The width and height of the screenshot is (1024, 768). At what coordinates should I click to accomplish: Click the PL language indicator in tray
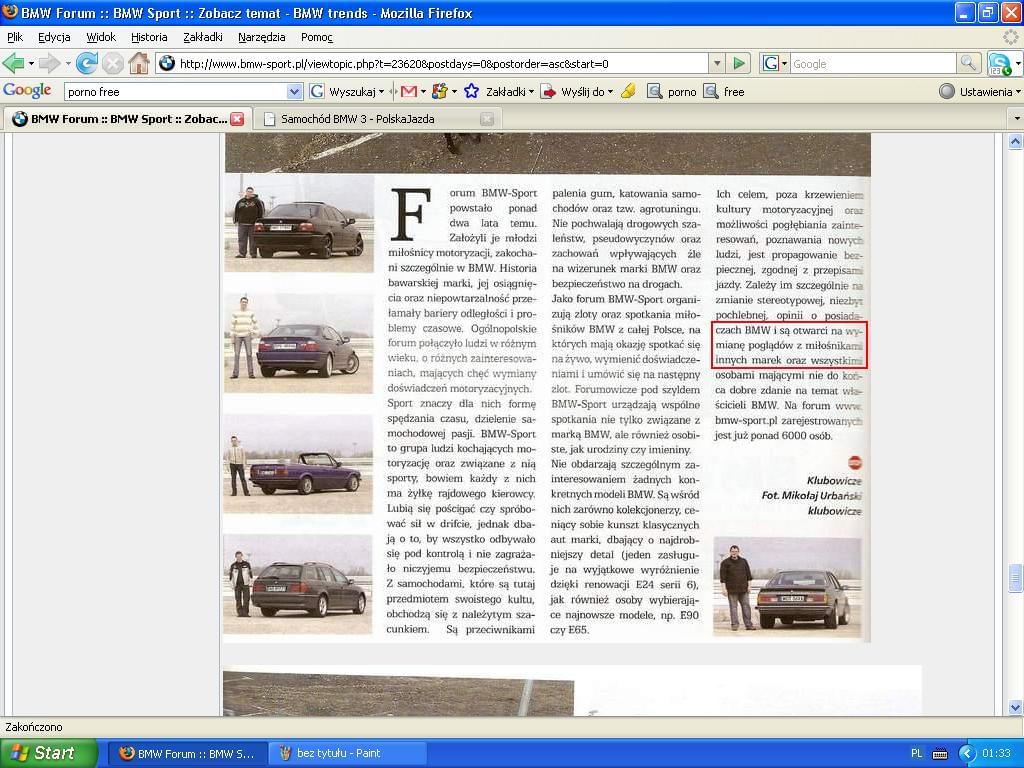(x=916, y=754)
